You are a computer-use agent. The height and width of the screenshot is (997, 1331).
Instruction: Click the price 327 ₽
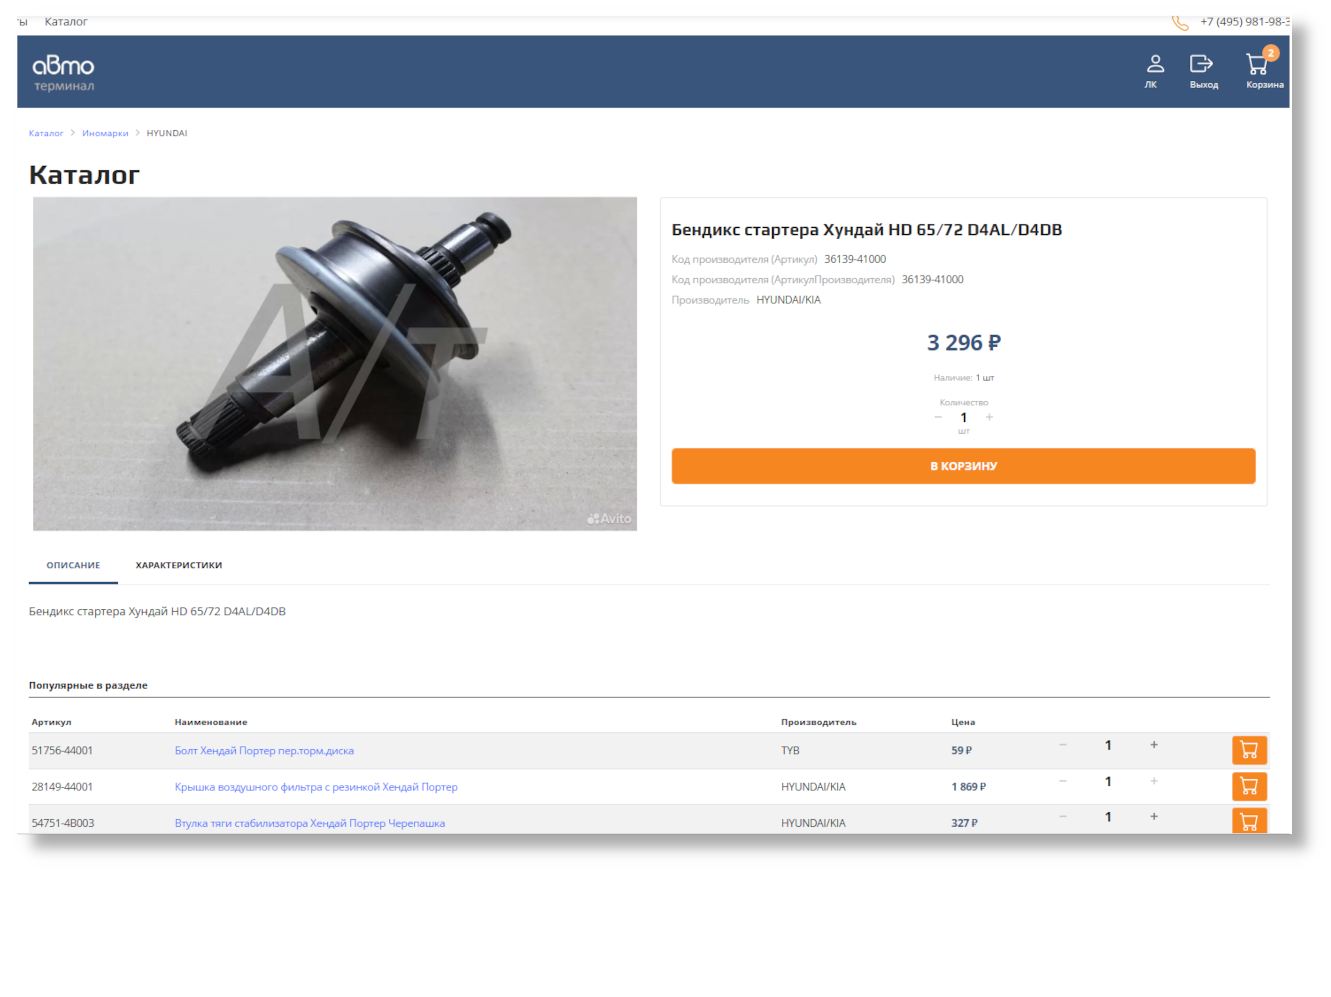point(964,823)
